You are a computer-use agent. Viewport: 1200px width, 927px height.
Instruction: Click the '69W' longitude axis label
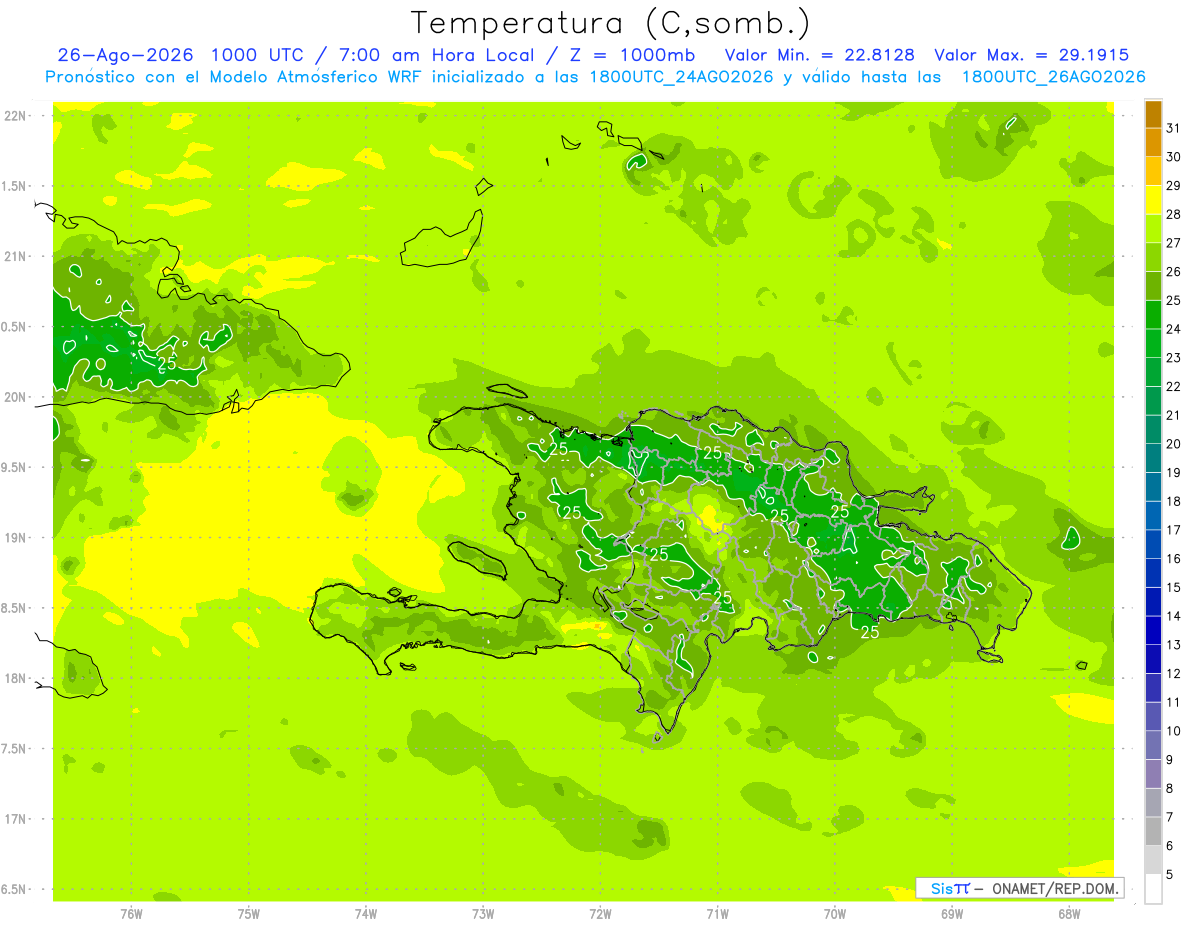pyautogui.click(x=952, y=913)
